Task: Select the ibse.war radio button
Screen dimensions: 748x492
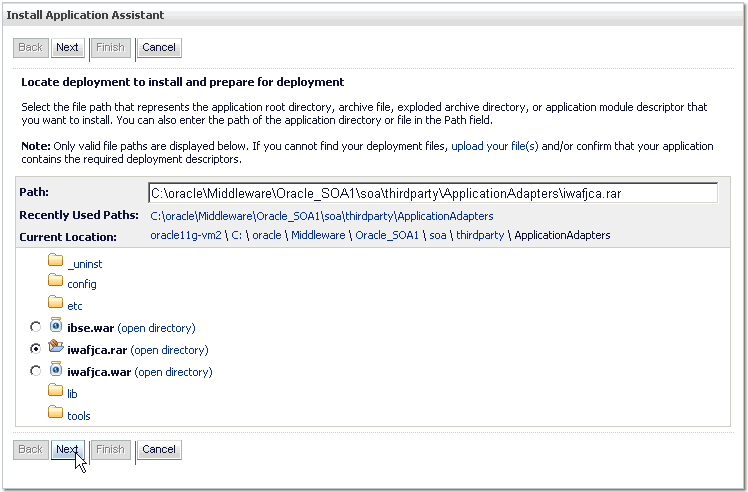Action: tap(35, 327)
